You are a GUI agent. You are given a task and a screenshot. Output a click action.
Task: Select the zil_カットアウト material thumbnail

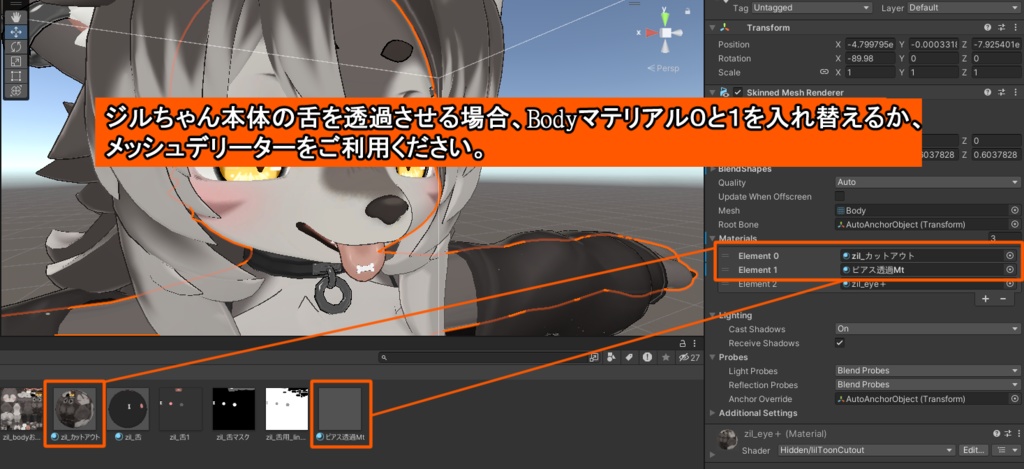tap(74, 409)
